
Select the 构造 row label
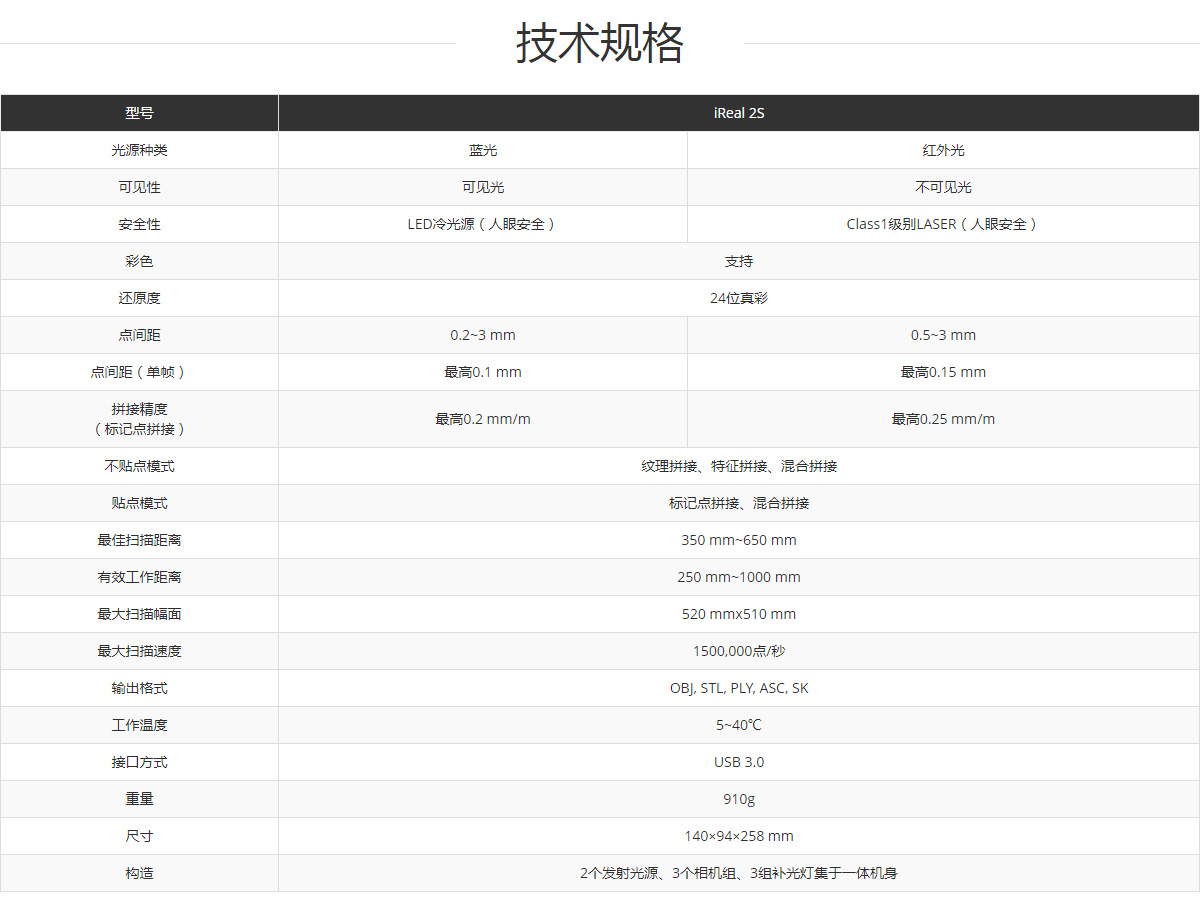[139, 873]
